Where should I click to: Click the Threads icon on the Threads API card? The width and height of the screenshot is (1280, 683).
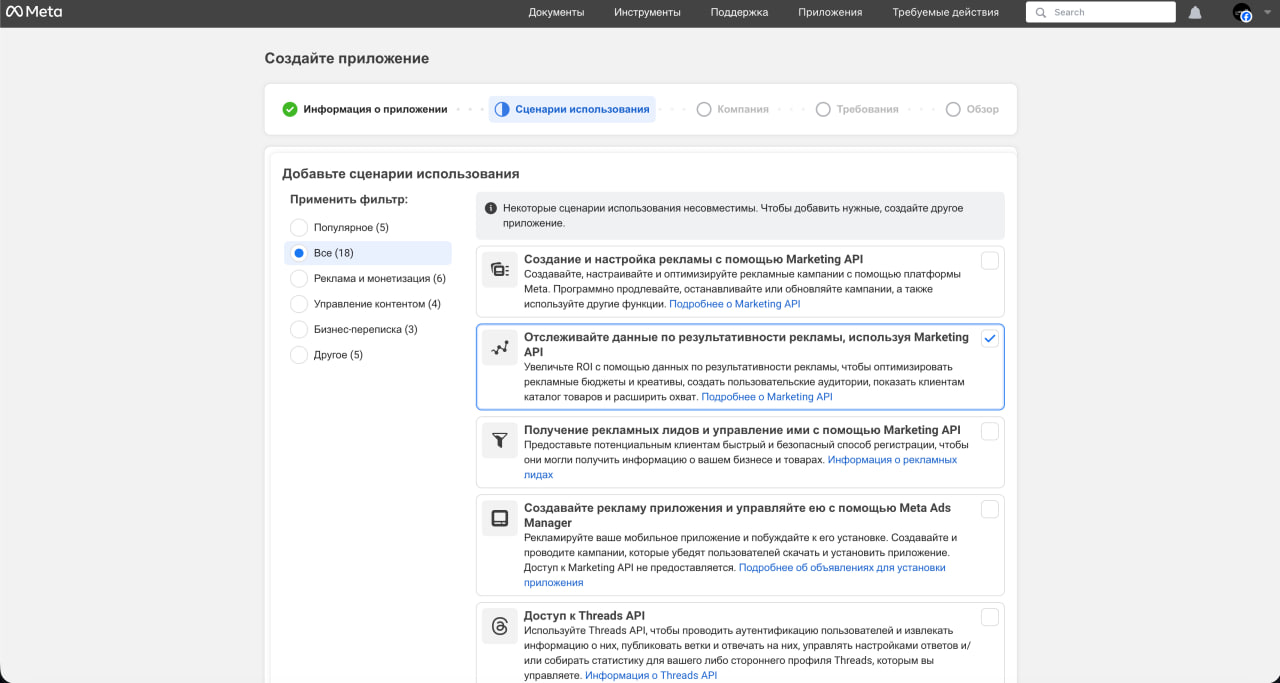(499, 624)
